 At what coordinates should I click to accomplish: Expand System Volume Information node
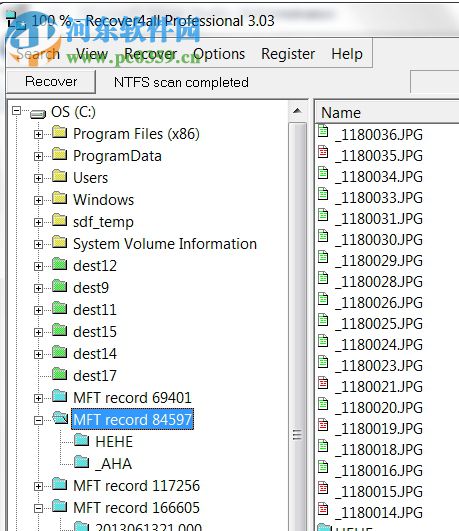click(38, 245)
